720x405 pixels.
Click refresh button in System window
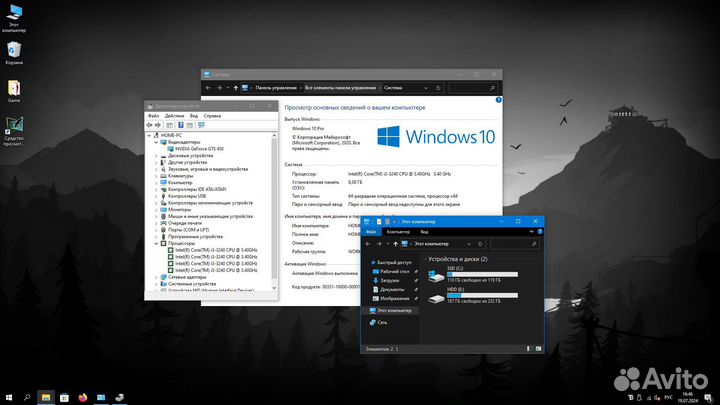(438, 88)
